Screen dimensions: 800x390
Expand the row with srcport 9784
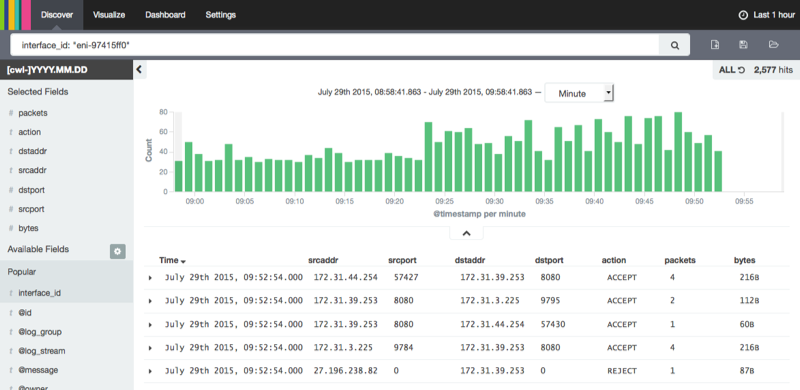point(150,348)
